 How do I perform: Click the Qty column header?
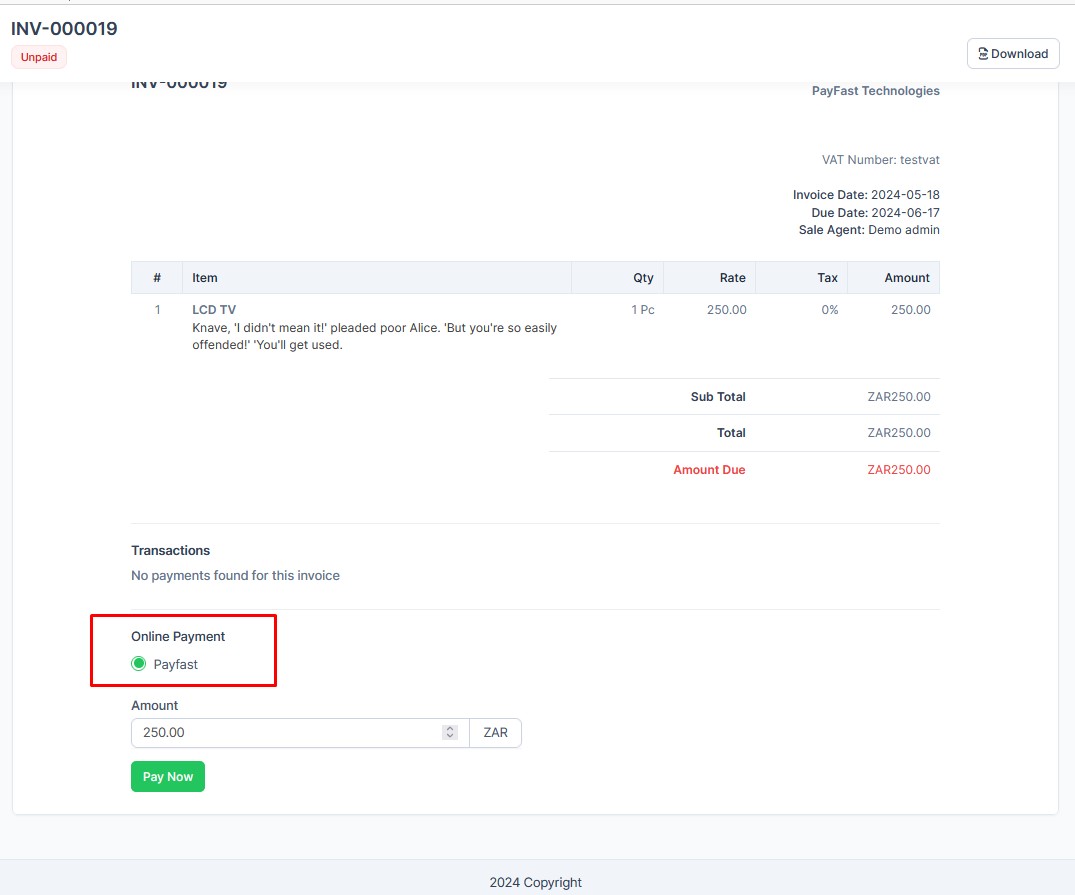click(643, 277)
